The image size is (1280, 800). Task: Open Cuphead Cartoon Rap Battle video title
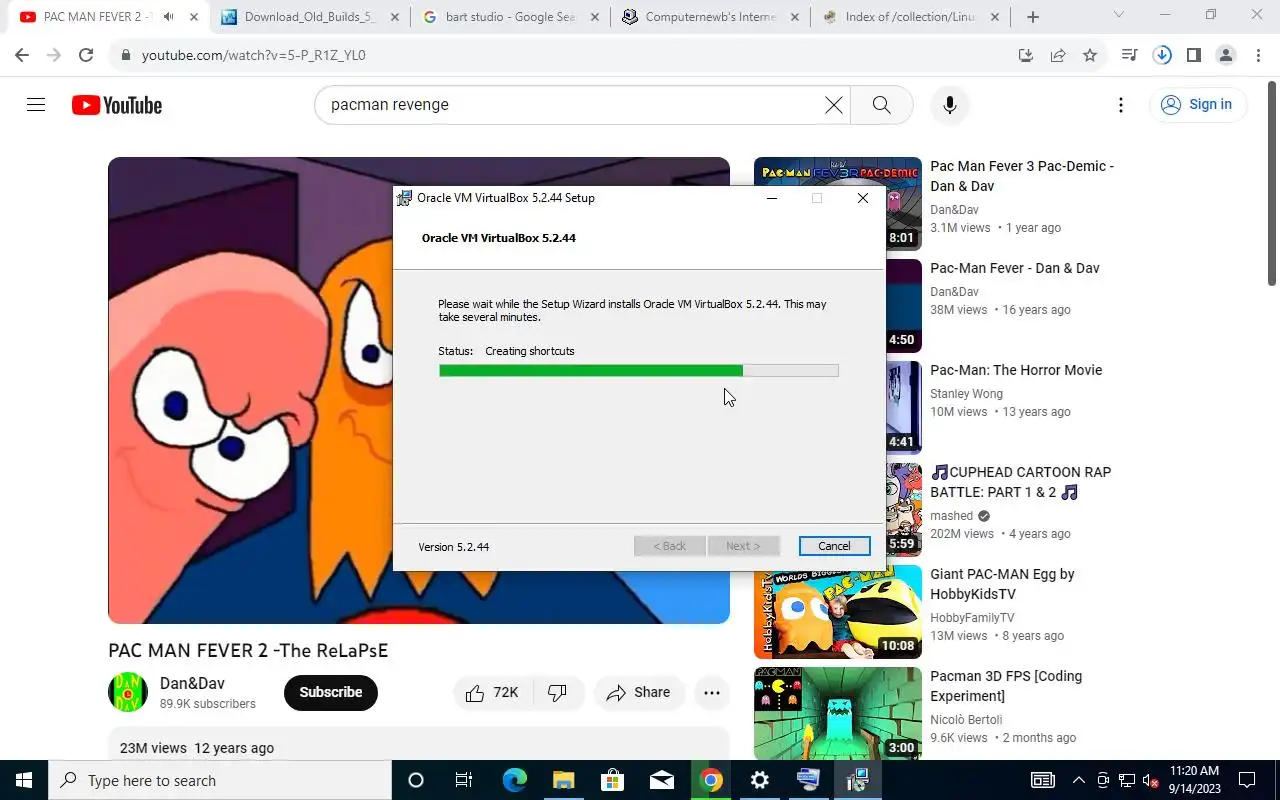[x=1021, y=482]
